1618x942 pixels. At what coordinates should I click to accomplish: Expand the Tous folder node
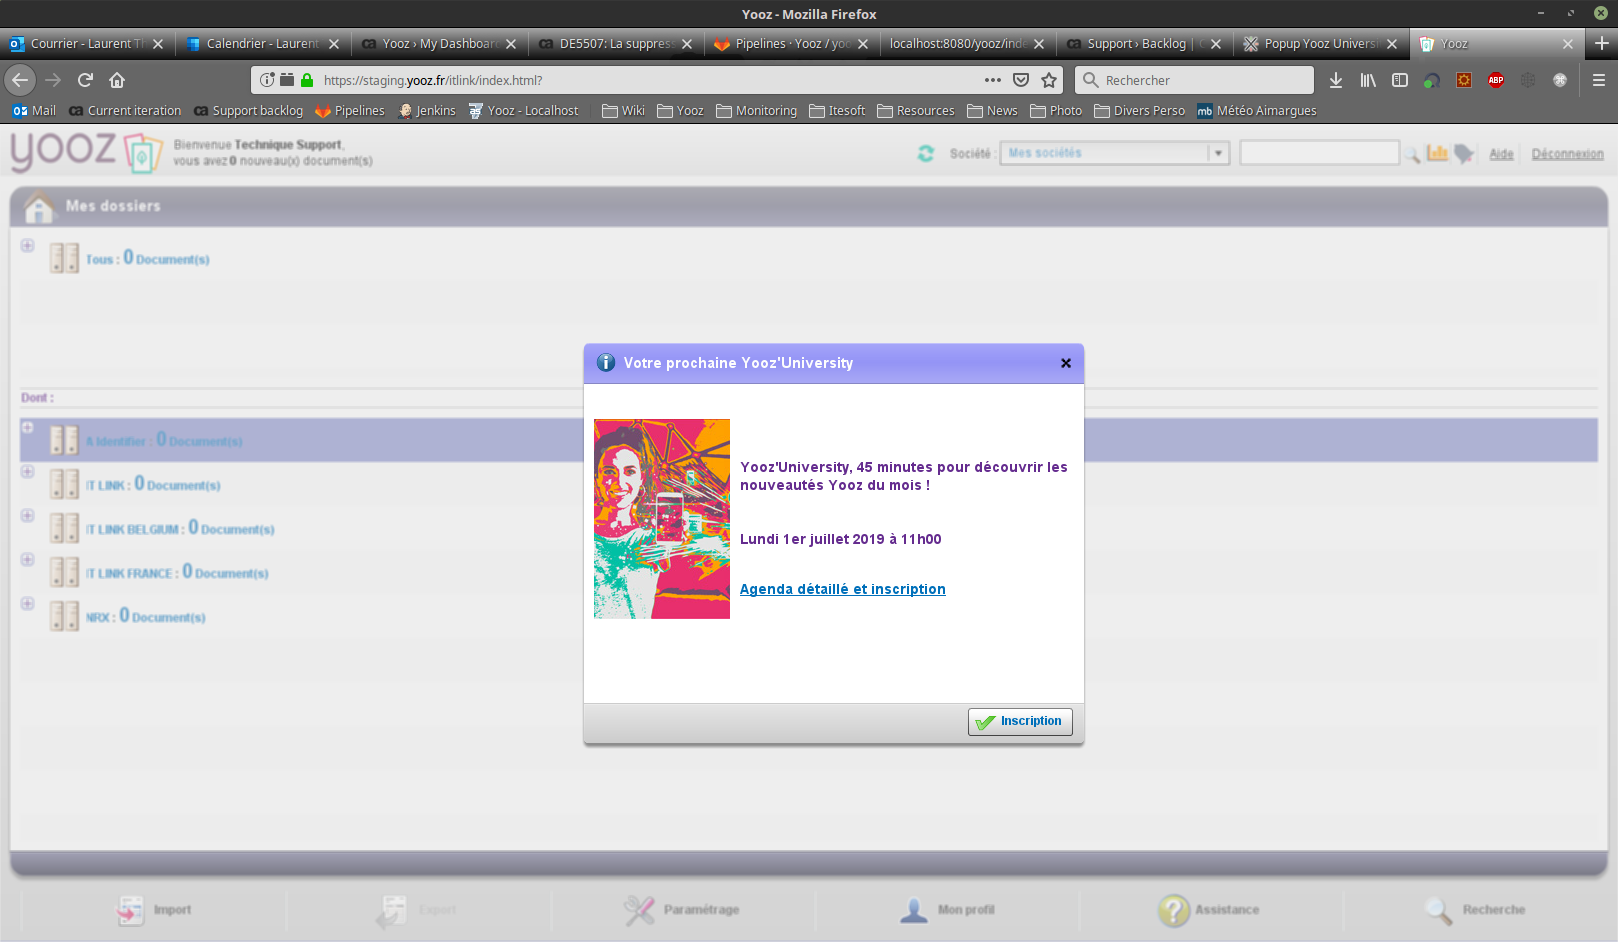[x=28, y=245]
